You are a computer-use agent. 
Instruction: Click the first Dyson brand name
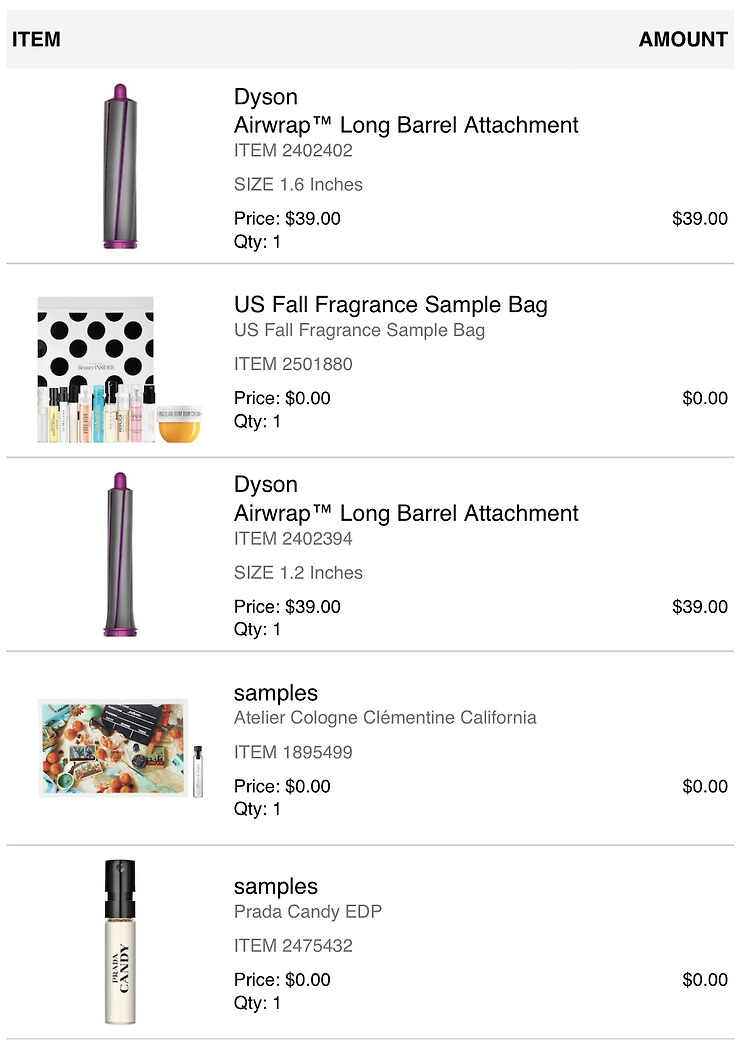click(265, 96)
